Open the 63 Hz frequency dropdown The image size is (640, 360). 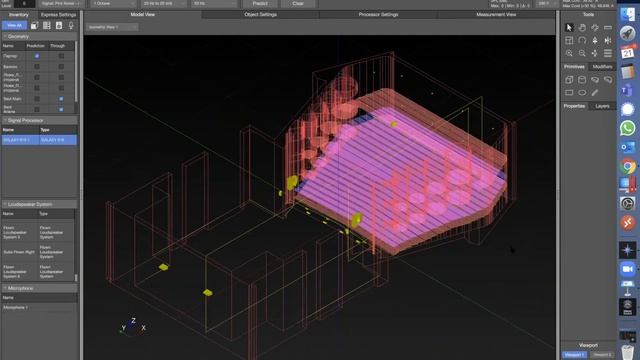click(215, 4)
